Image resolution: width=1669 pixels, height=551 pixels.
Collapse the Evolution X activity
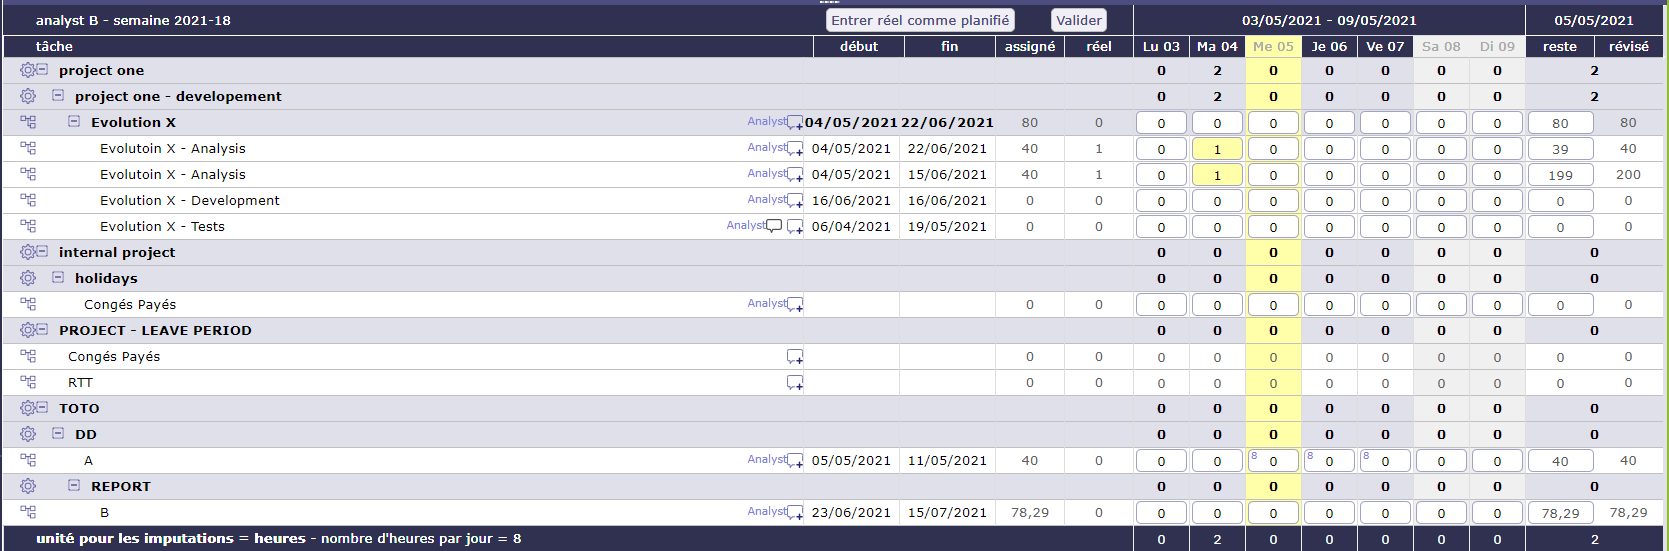(74, 122)
